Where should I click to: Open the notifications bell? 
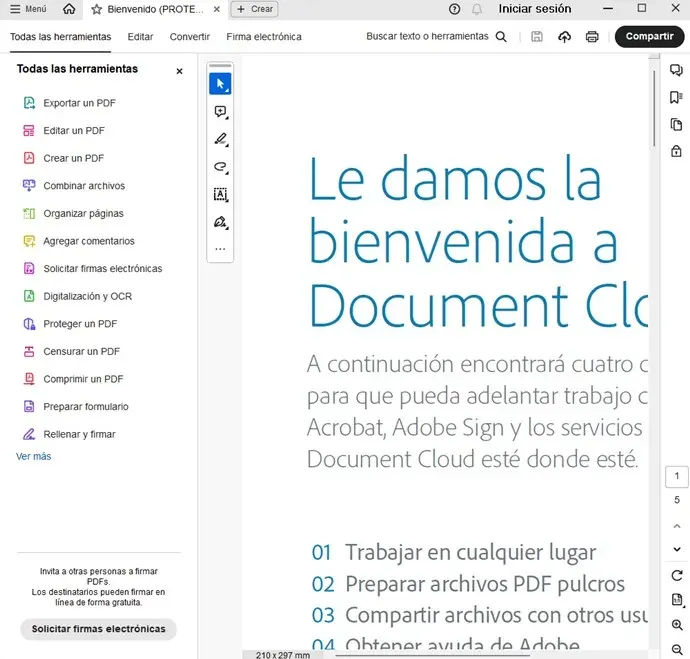pyautogui.click(x=477, y=9)
